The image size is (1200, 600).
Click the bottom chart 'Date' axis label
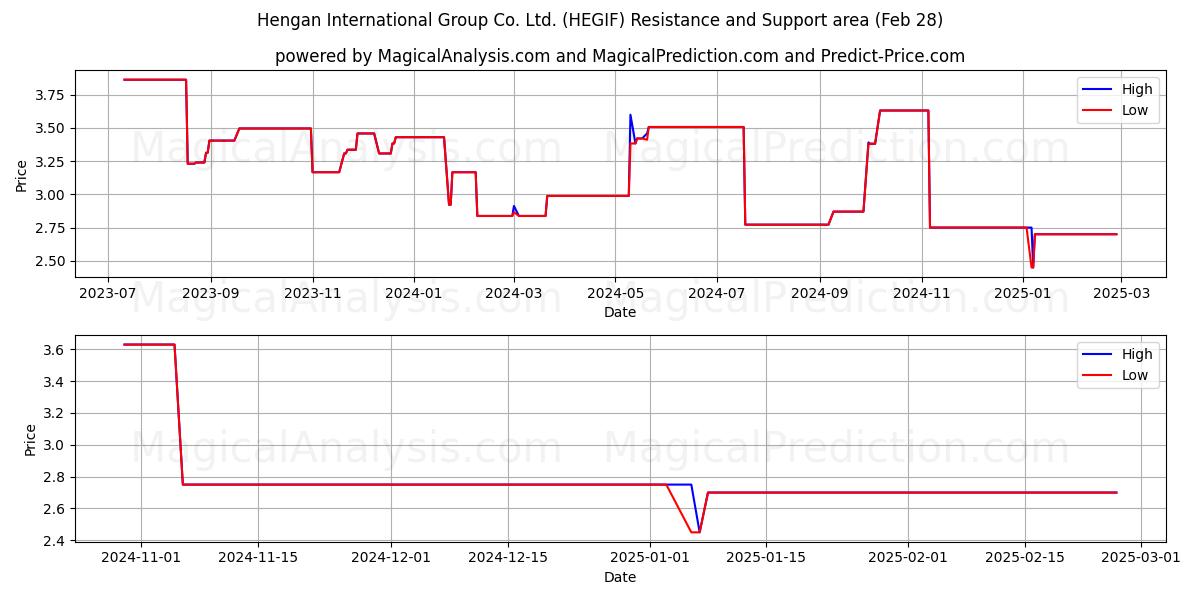point(620,577)
